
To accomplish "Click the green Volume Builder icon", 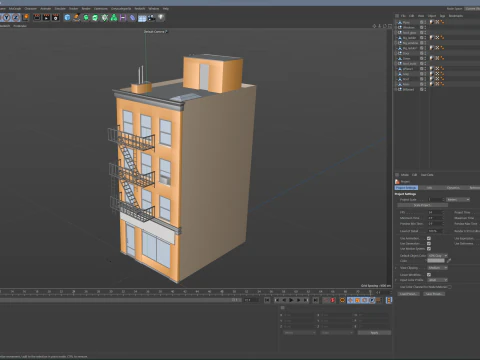I will (x=114, y=17).
